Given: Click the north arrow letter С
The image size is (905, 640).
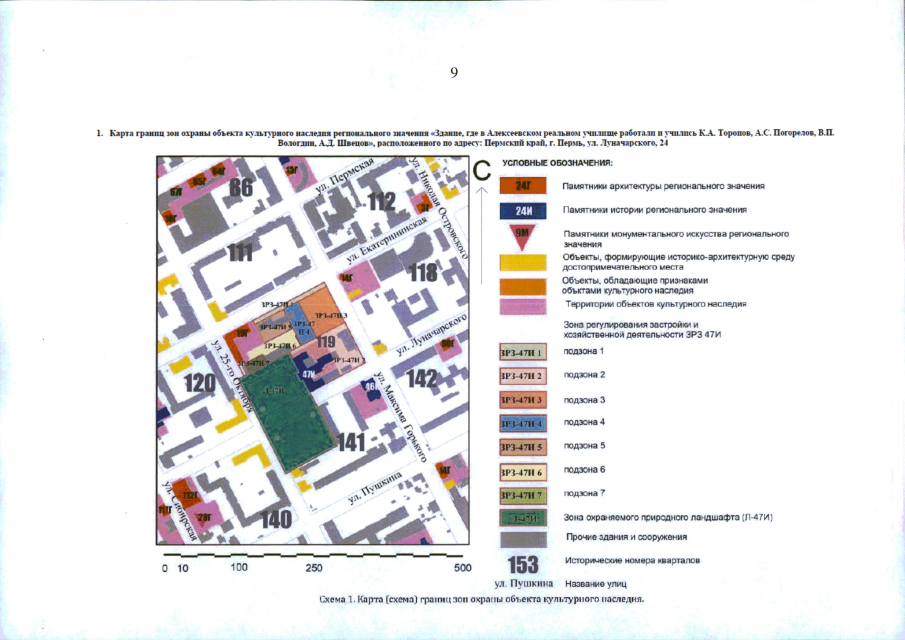Looking at the screenshot, I should (481, 171).
